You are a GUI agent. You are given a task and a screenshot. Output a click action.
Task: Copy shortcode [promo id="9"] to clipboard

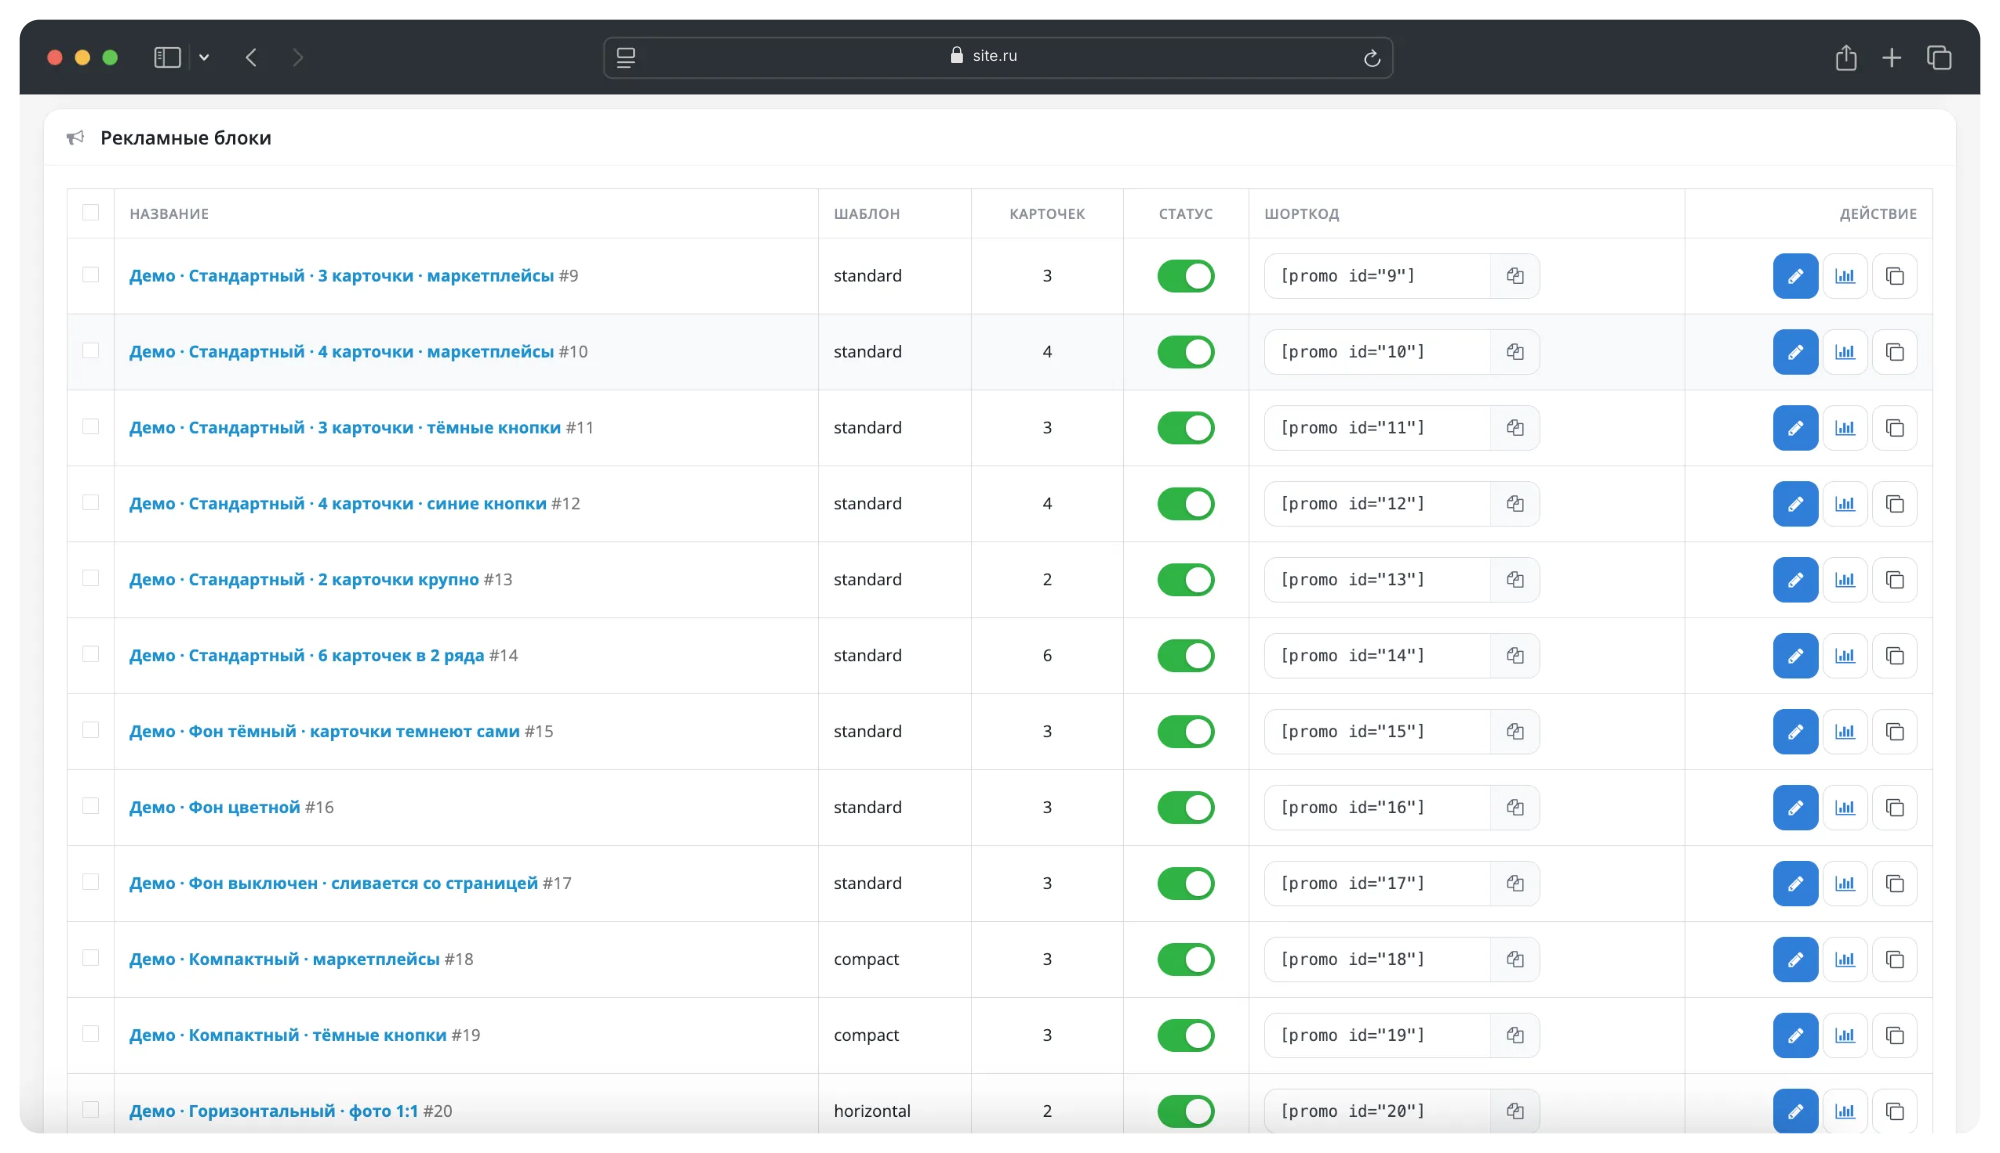click(x=1515, y=276)
